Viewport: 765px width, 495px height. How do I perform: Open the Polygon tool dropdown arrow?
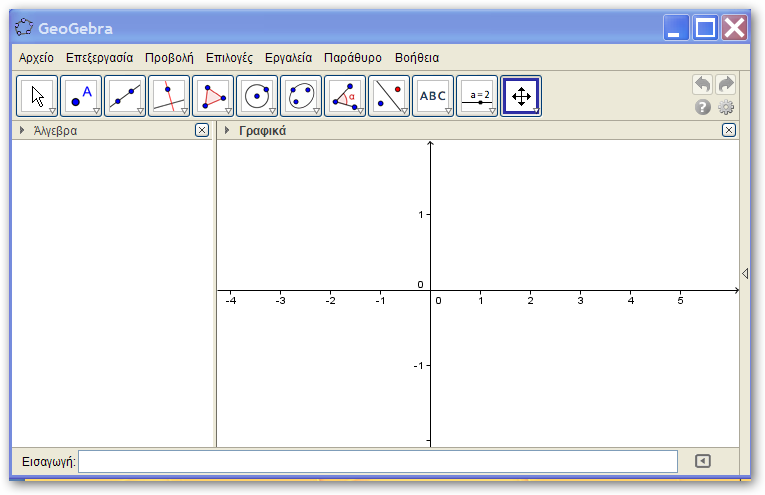[228, 111]
